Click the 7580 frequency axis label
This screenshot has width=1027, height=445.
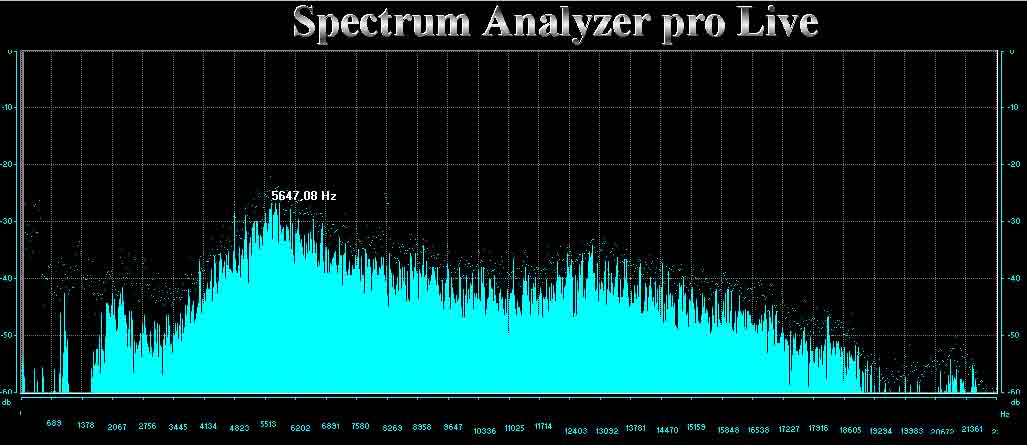(x=360, y=426)
